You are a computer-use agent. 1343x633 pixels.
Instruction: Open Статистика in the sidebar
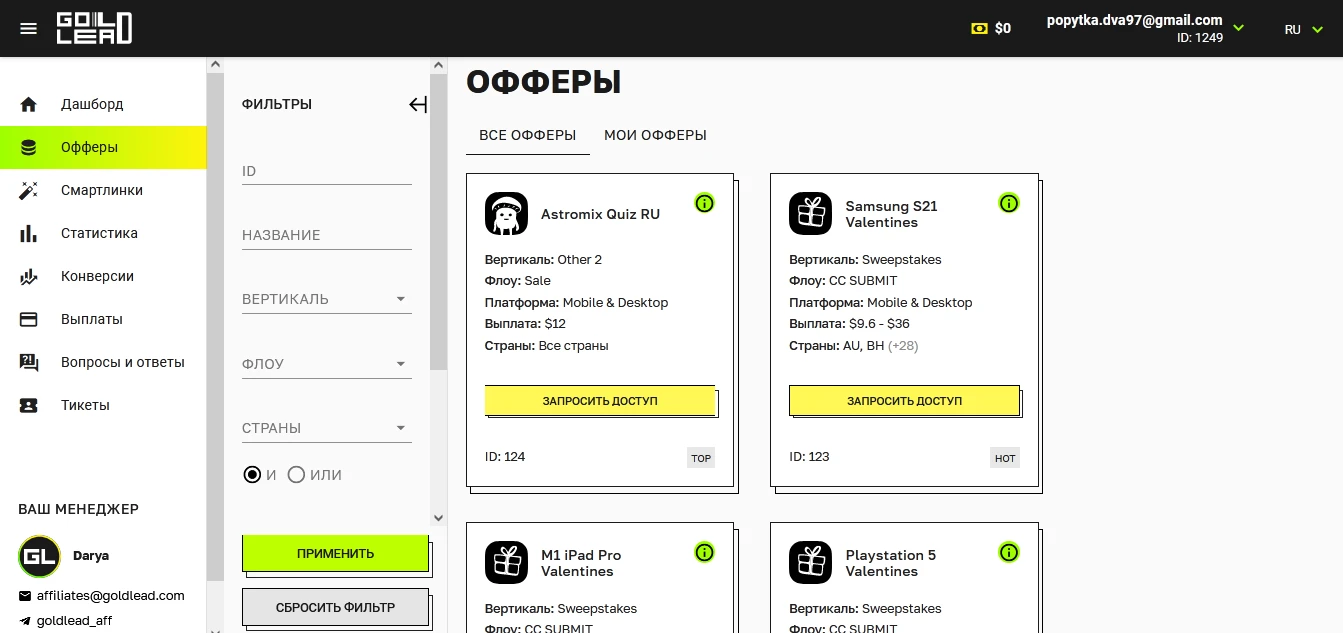click(103, 233)
